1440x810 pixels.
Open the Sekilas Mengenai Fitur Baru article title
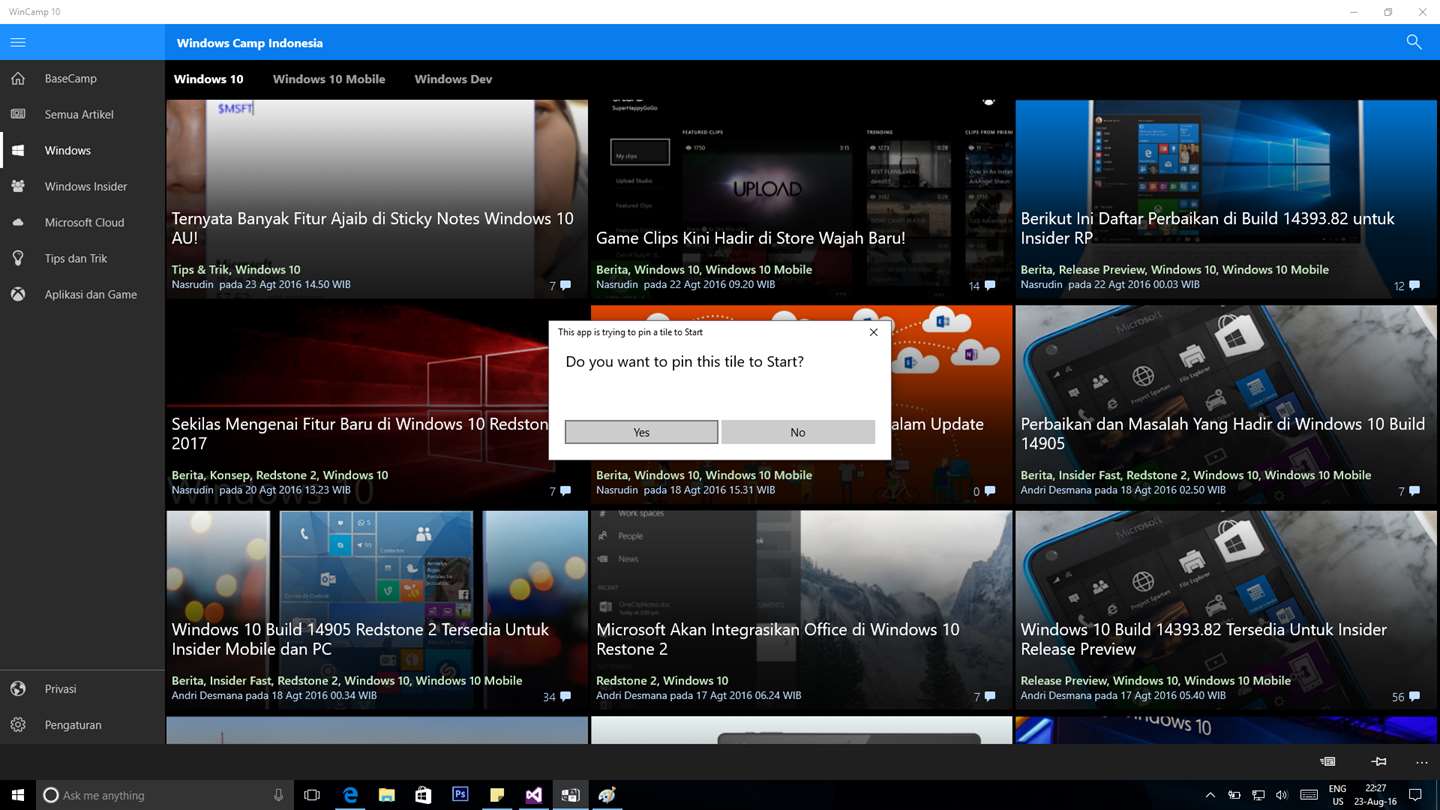coord(360,433)
